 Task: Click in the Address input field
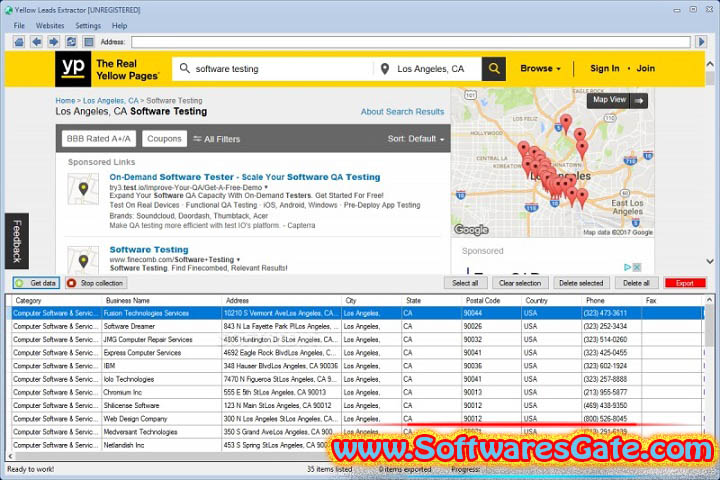point(411,42)
